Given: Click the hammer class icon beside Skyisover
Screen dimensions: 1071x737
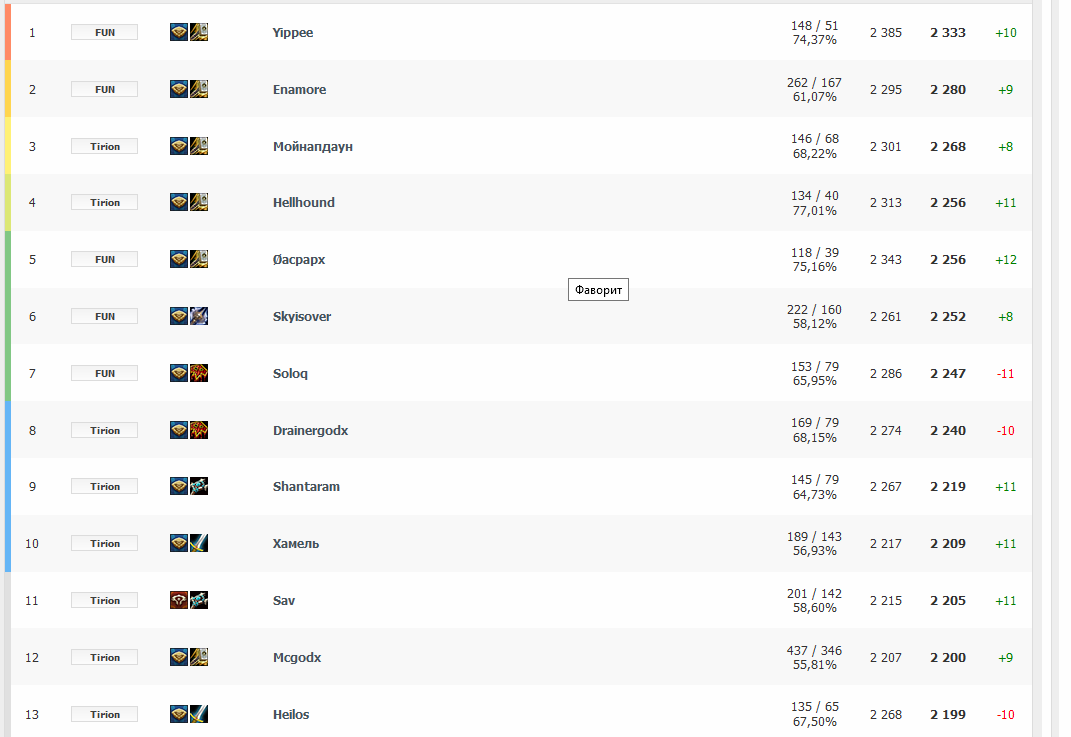Looking at the screenshot, I should [199, 316].
